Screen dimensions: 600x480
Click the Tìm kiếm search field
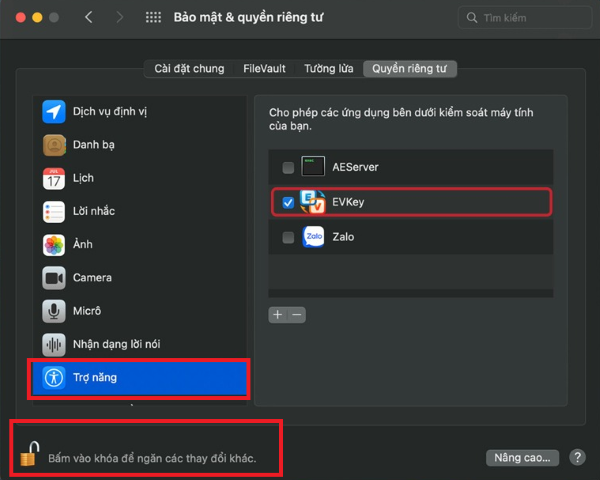(525, 18)
